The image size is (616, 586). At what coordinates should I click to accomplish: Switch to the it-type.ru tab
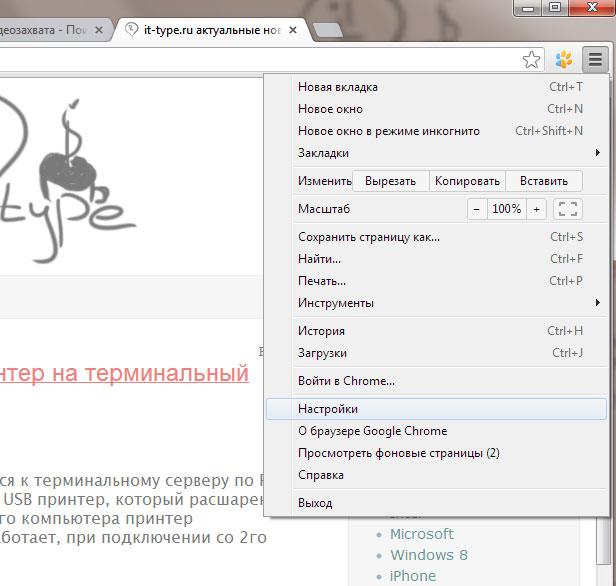212,30
